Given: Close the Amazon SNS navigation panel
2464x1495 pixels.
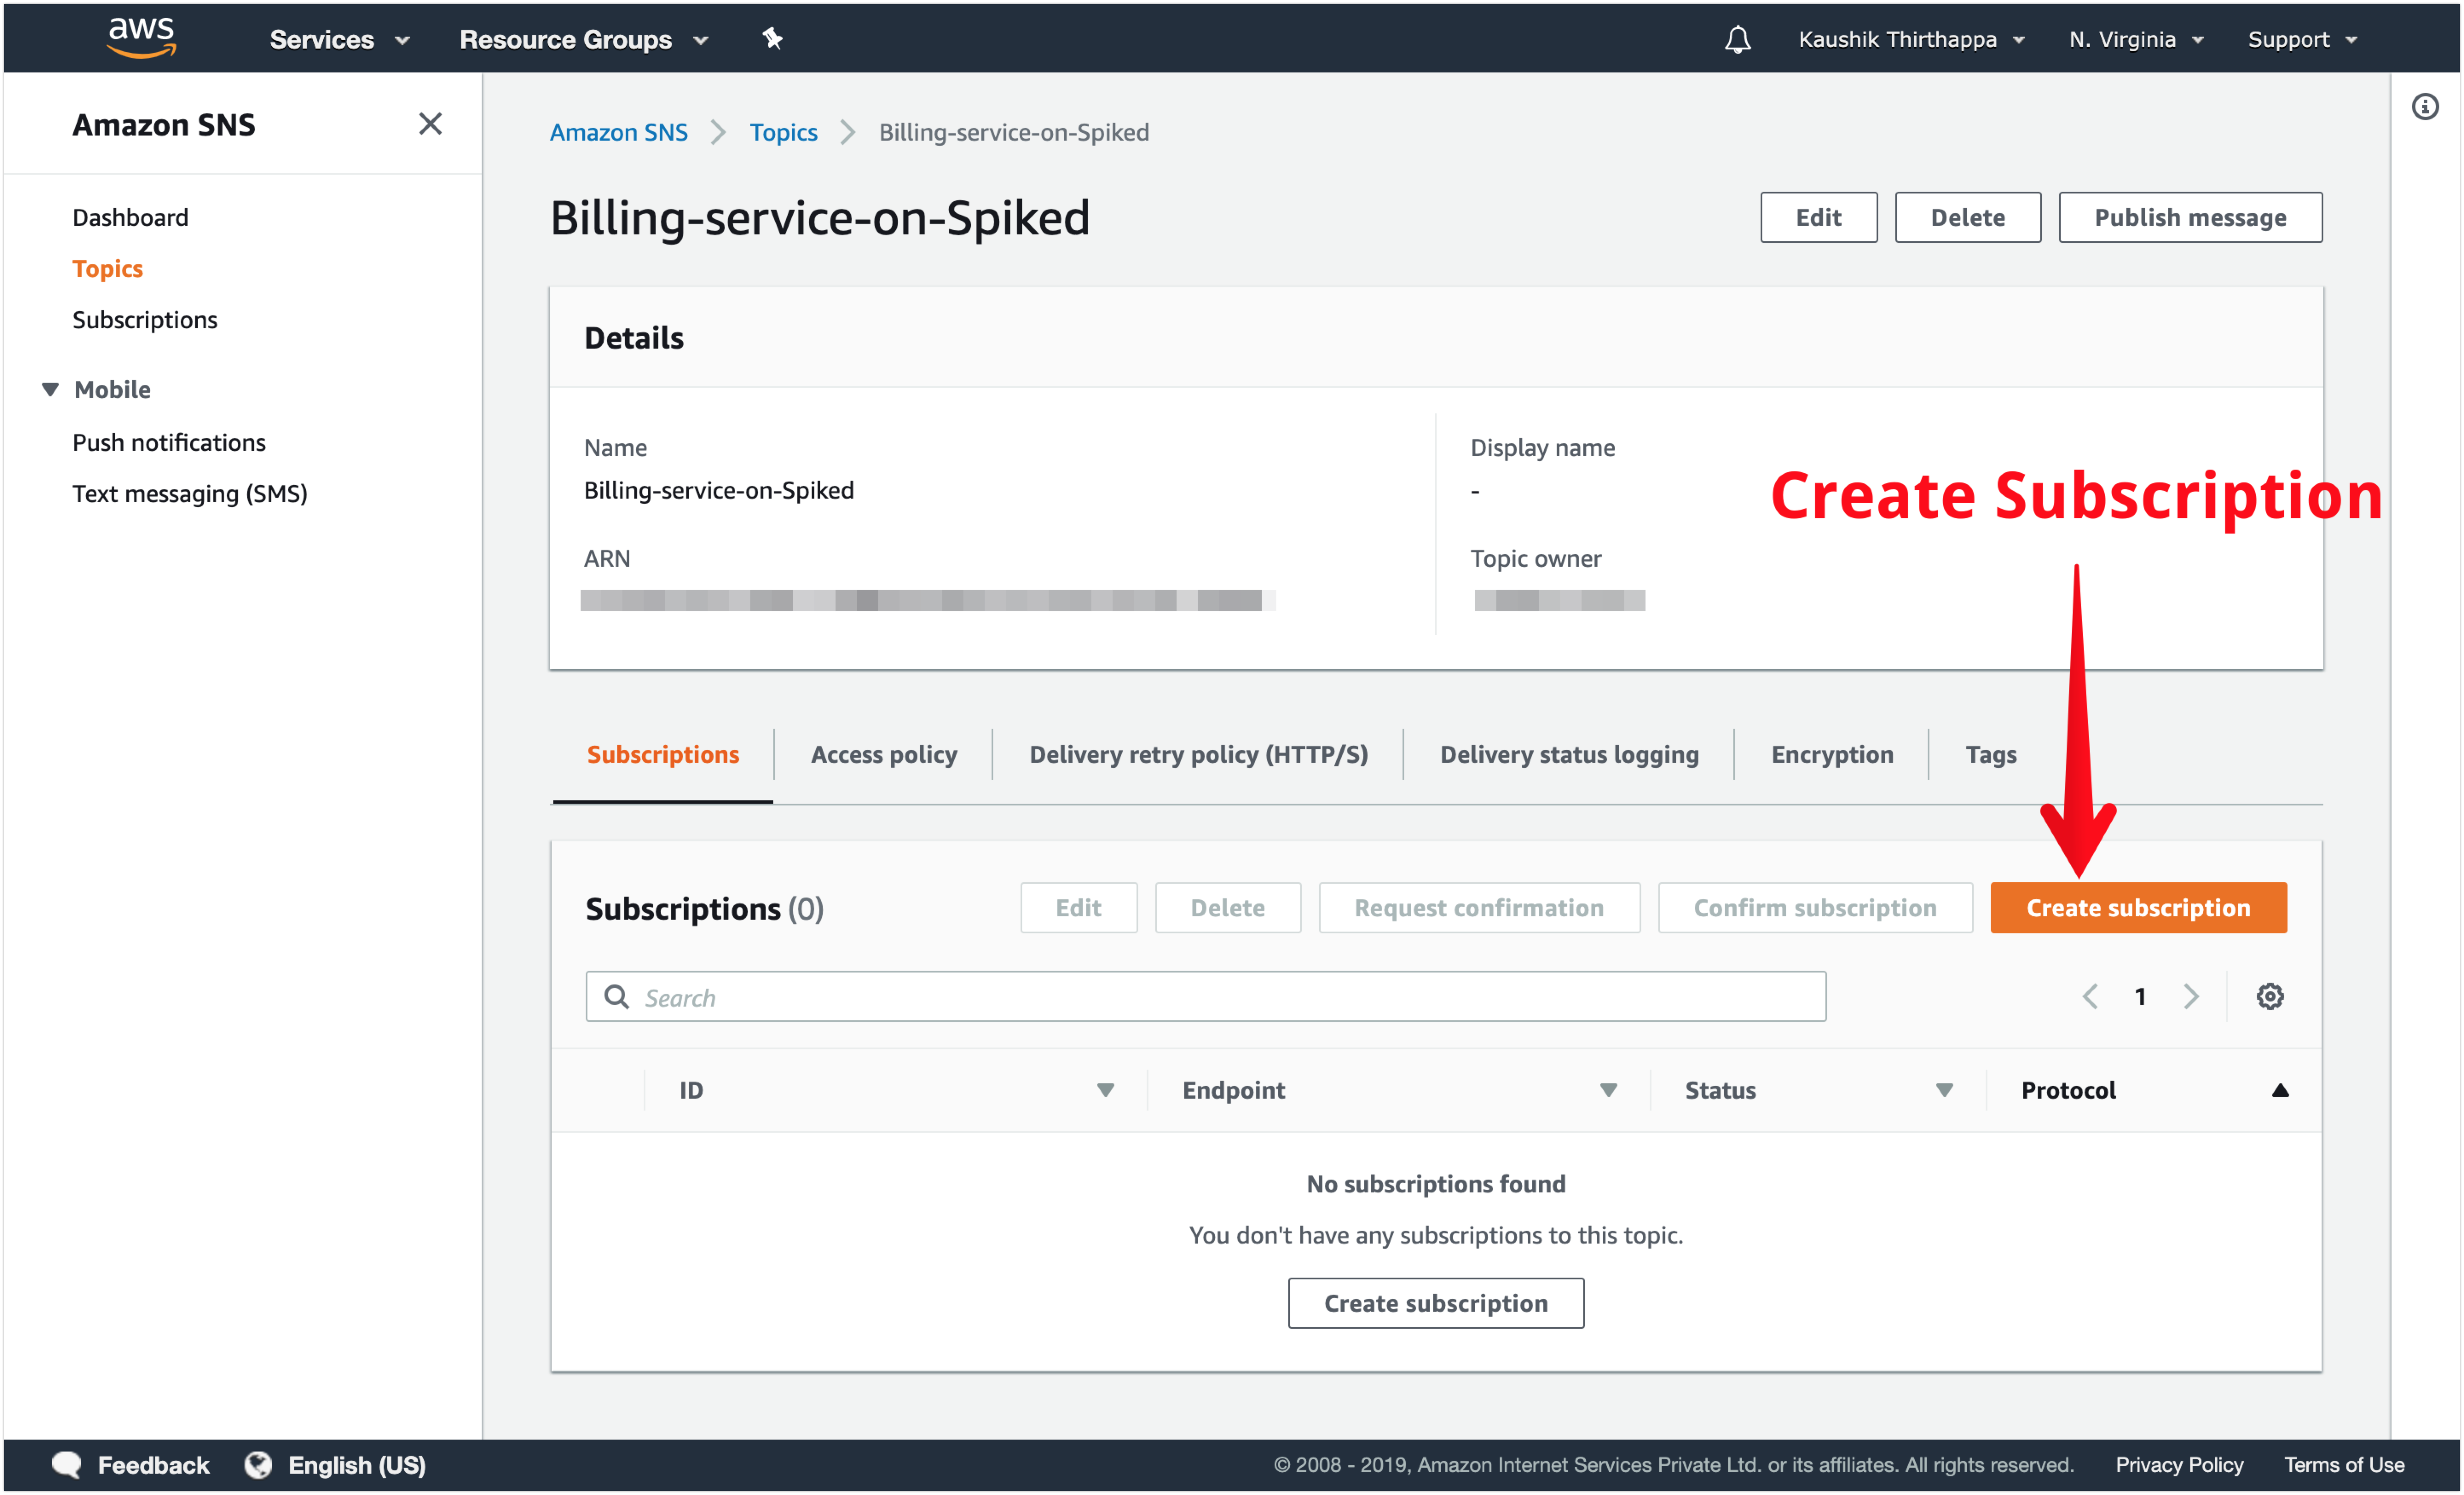Looking at the screenshot, I should click(430, 124).
